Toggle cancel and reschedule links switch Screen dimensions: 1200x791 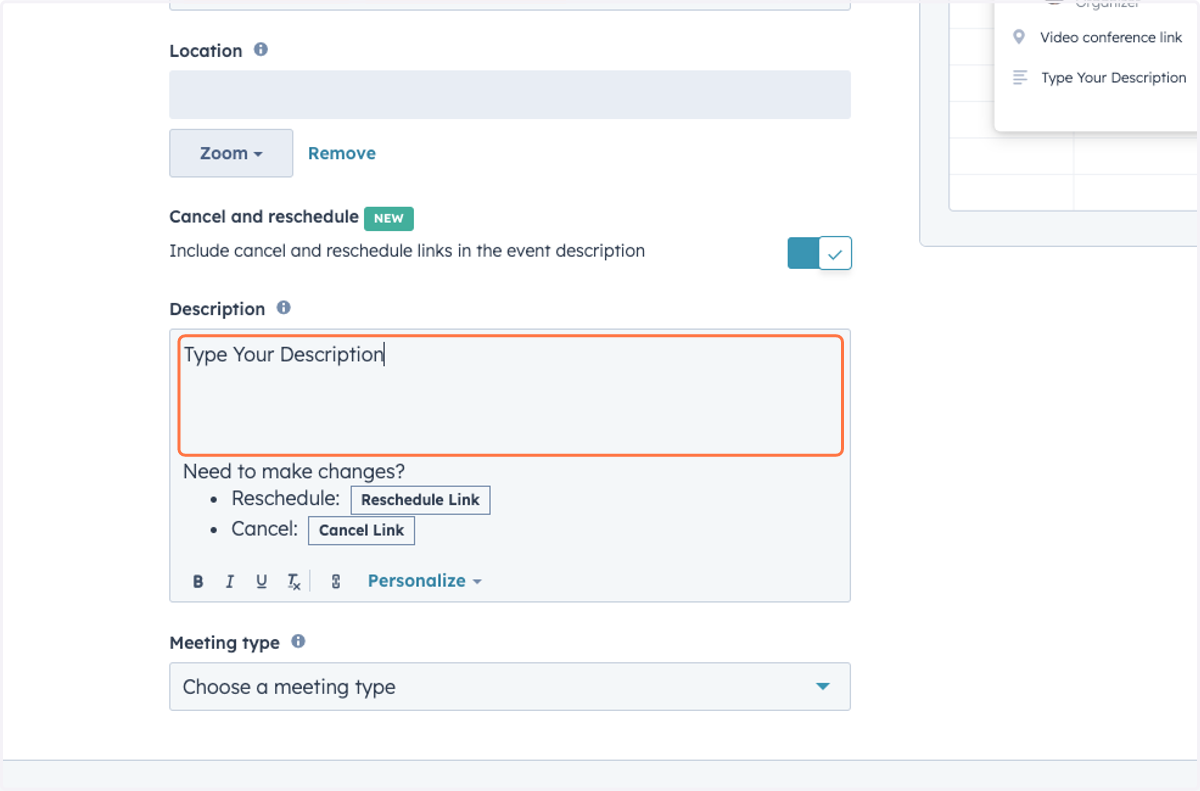(819, 253)
